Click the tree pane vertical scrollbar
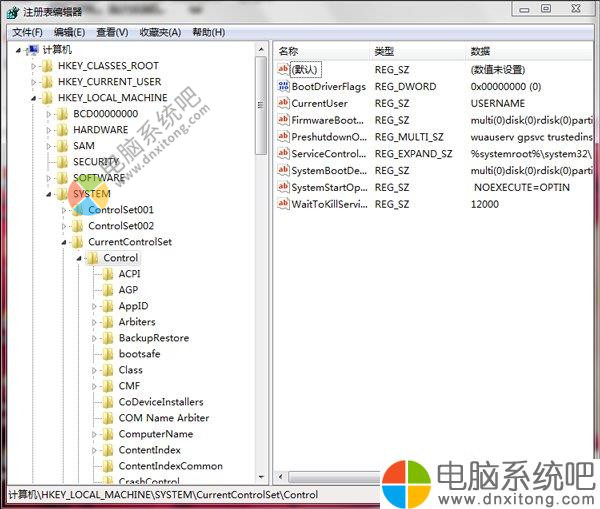 pyautogui.click(x=261, y=300)
